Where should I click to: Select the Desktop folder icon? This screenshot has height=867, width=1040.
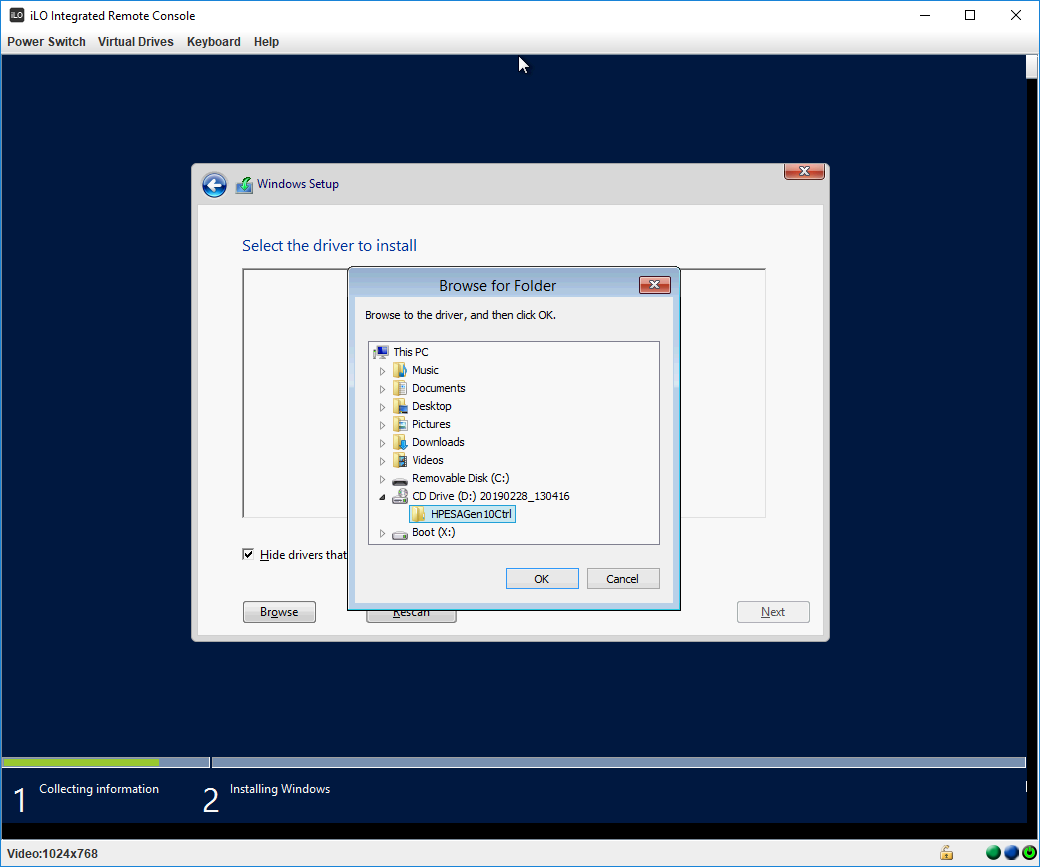399,406
